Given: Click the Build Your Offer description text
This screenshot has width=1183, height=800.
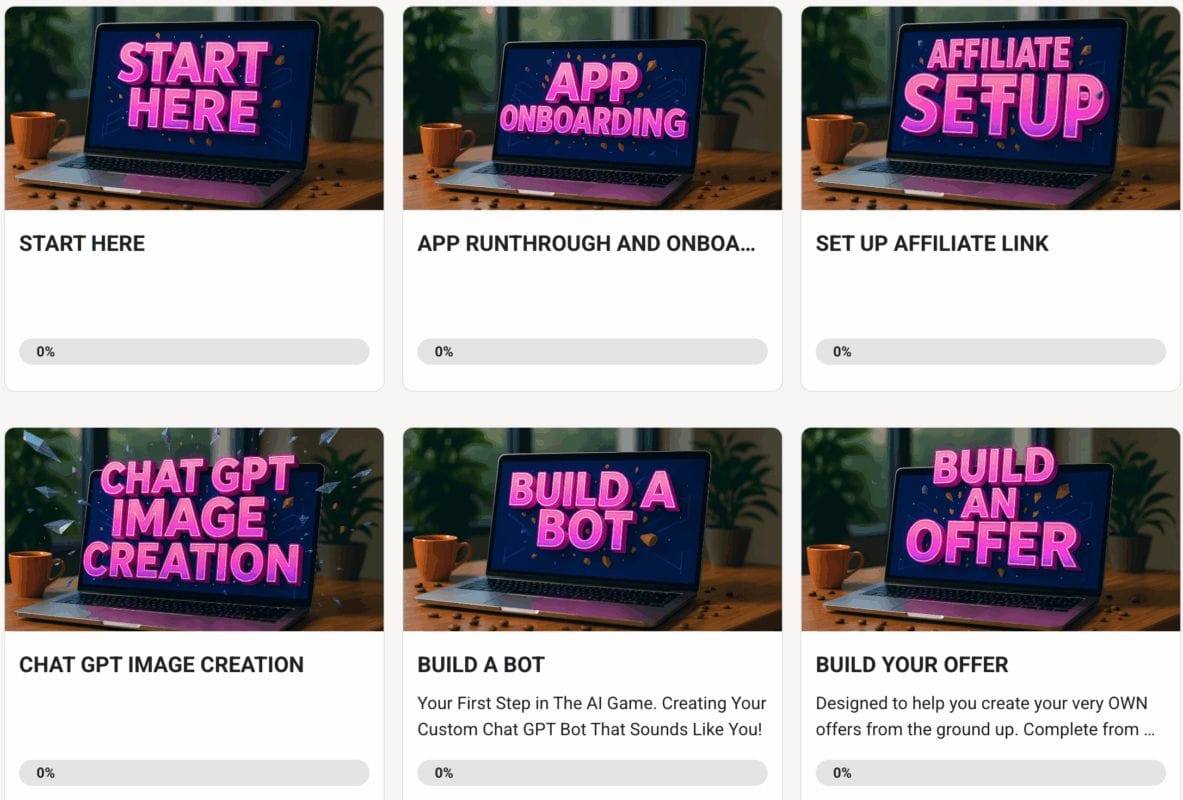Looking at the screenshot, I should click(985, 716).
